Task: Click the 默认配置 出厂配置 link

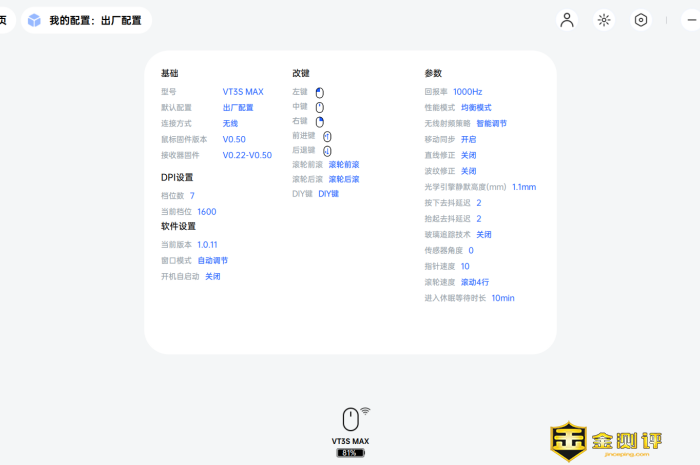Action: 237,107
